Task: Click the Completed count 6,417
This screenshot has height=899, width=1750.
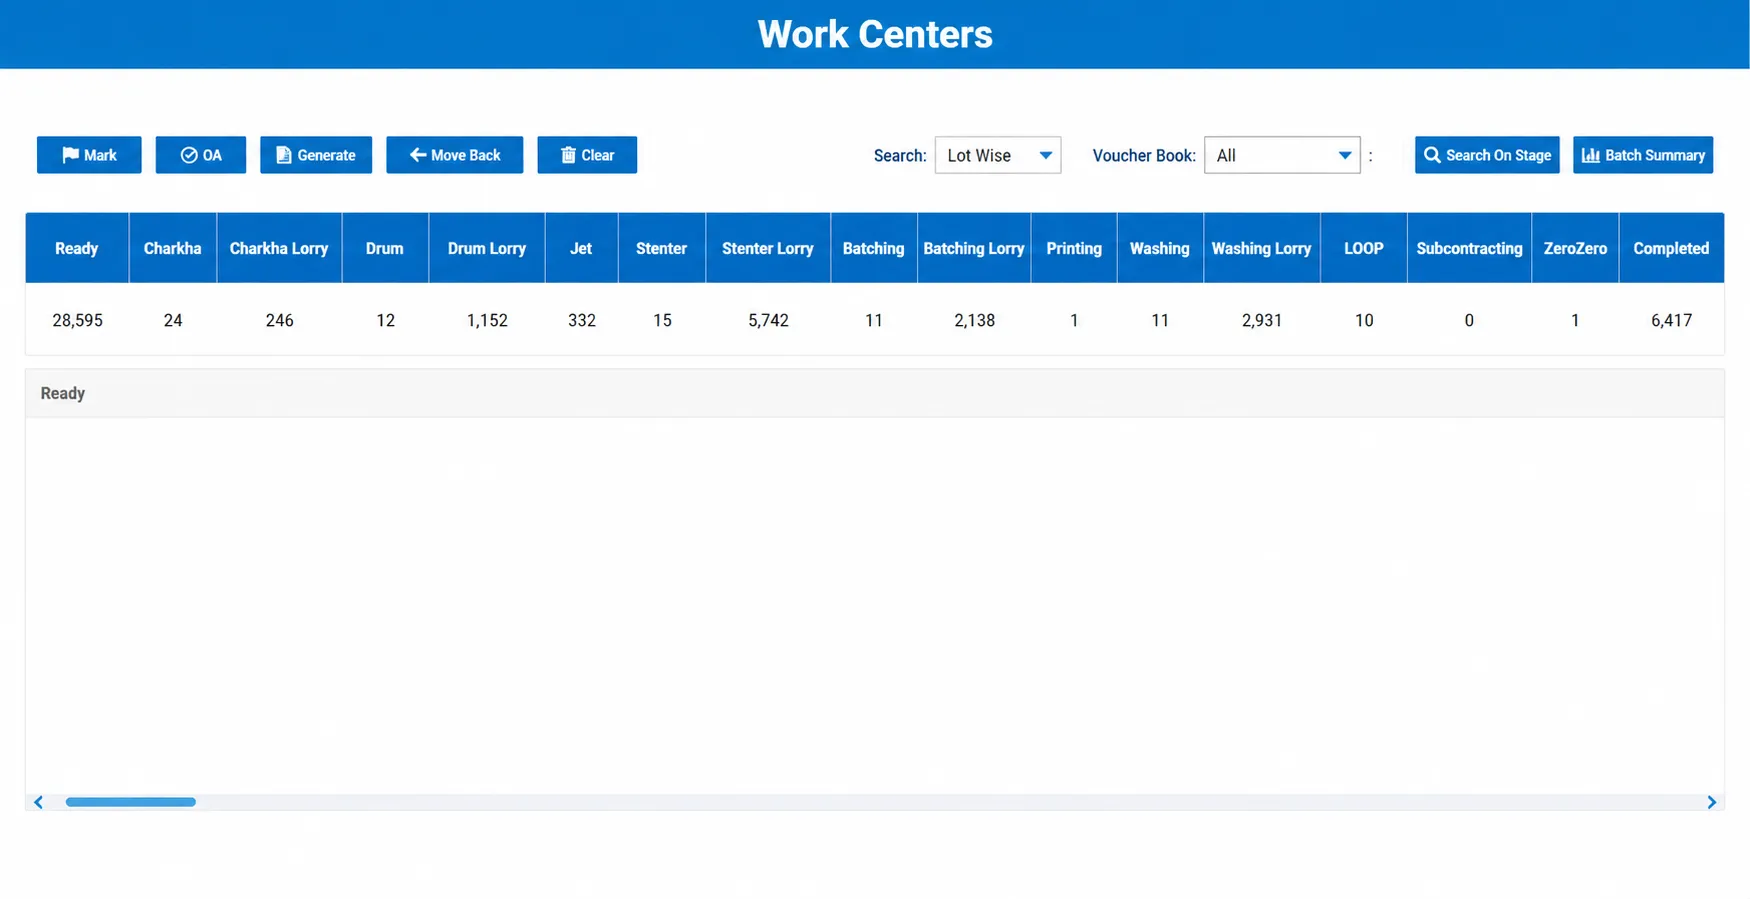Action: pos(1672,320)
